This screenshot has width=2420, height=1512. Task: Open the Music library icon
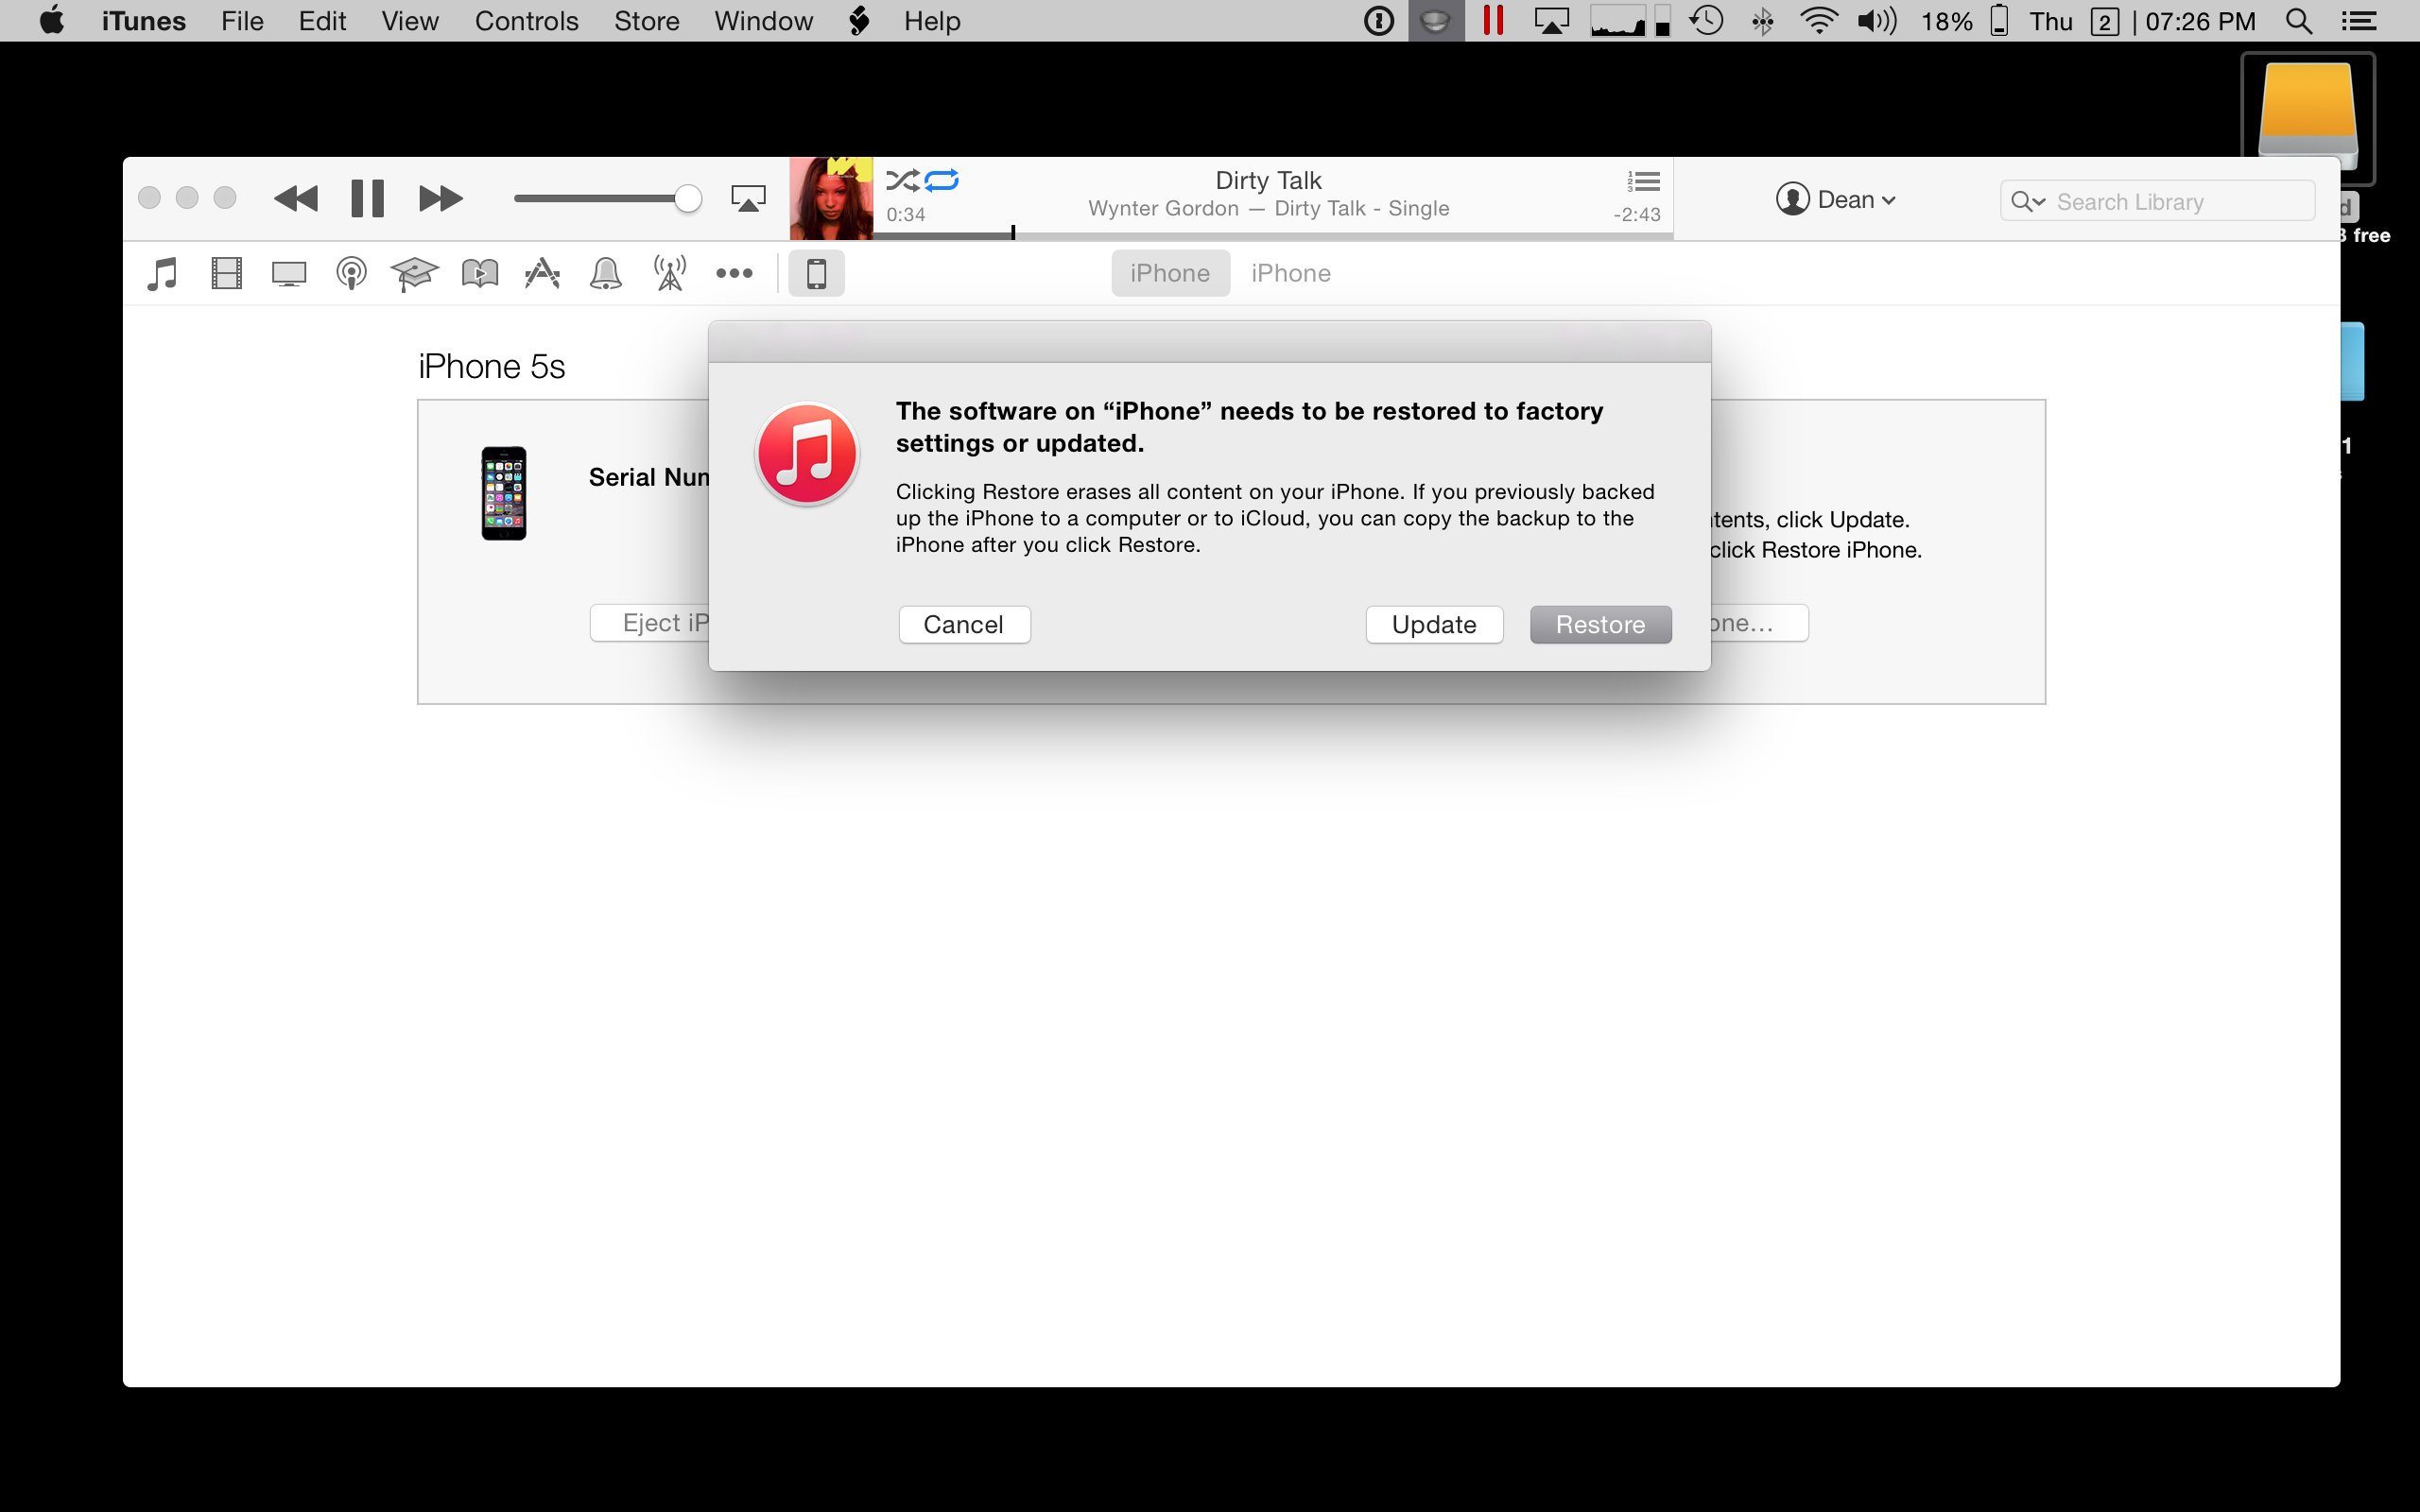click(x=162, y=273)
